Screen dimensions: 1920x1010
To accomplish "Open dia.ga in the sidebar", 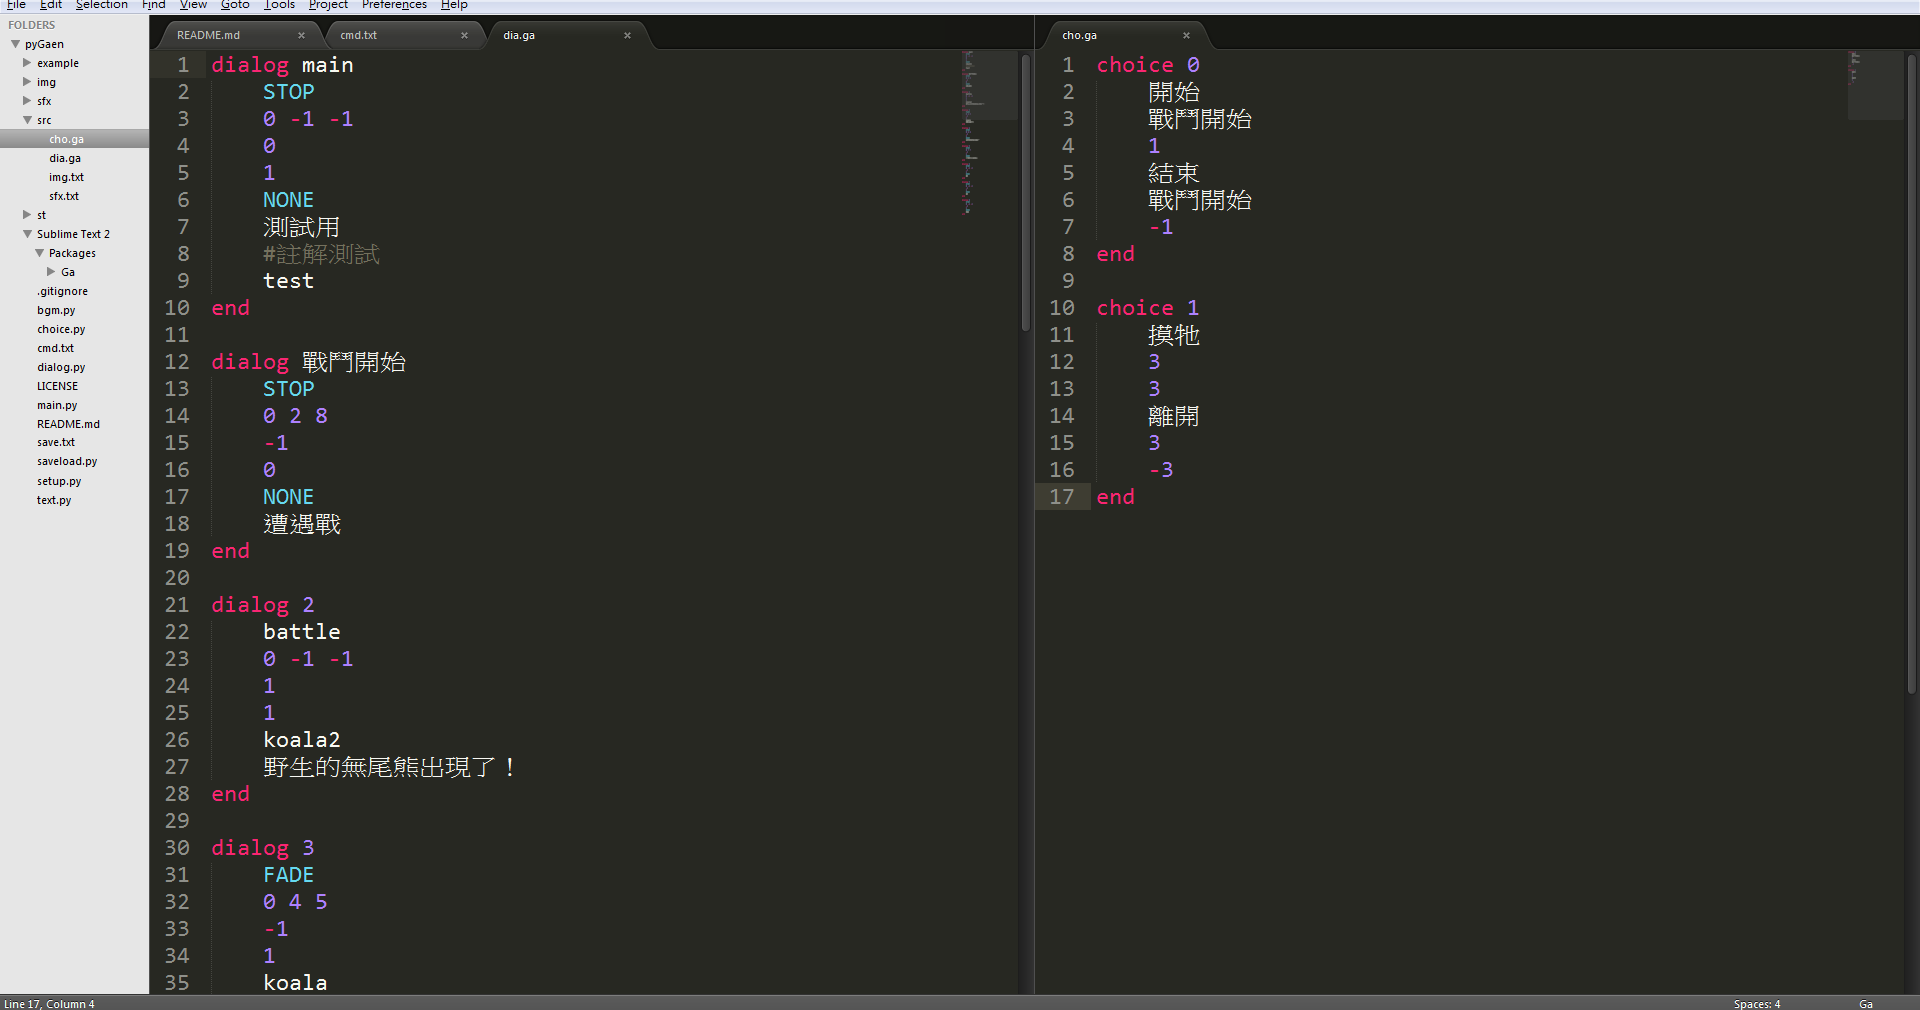I will coord(65,158).
